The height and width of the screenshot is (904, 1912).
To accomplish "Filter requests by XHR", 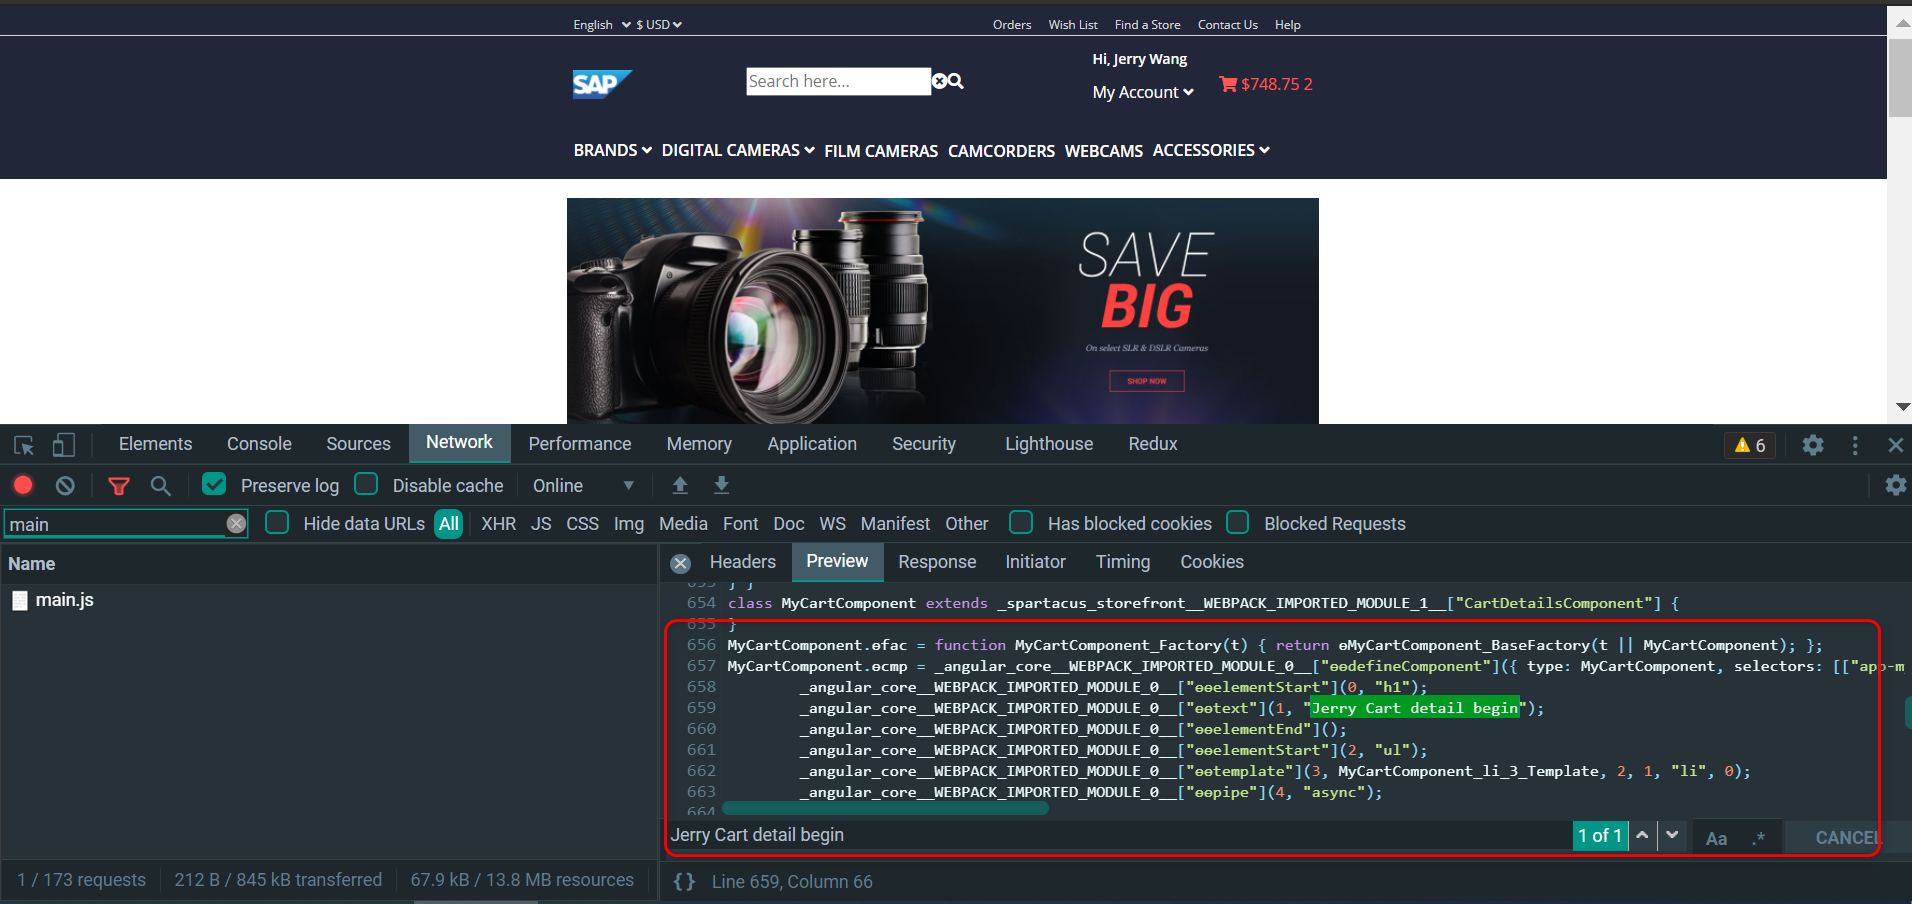I will coord(498,524).
